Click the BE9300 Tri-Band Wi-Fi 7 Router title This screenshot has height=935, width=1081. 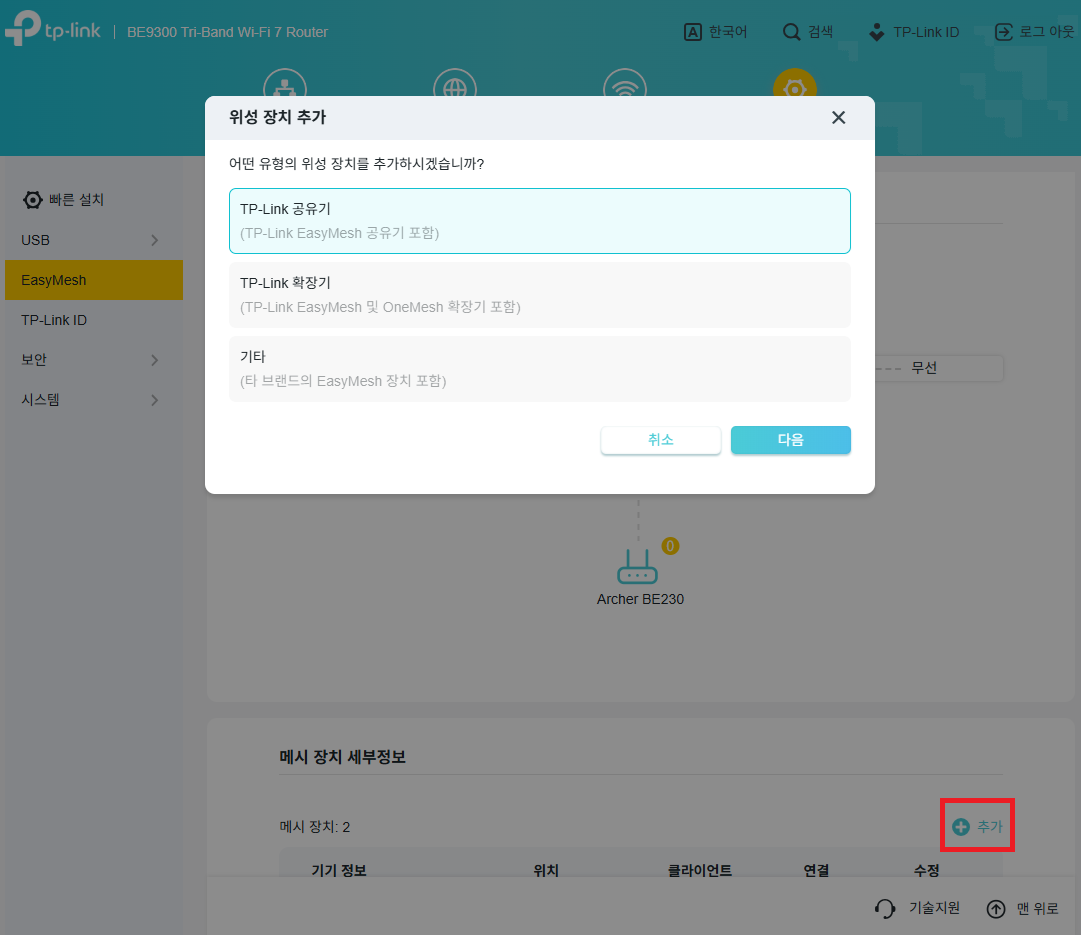[x=228, y=32]
